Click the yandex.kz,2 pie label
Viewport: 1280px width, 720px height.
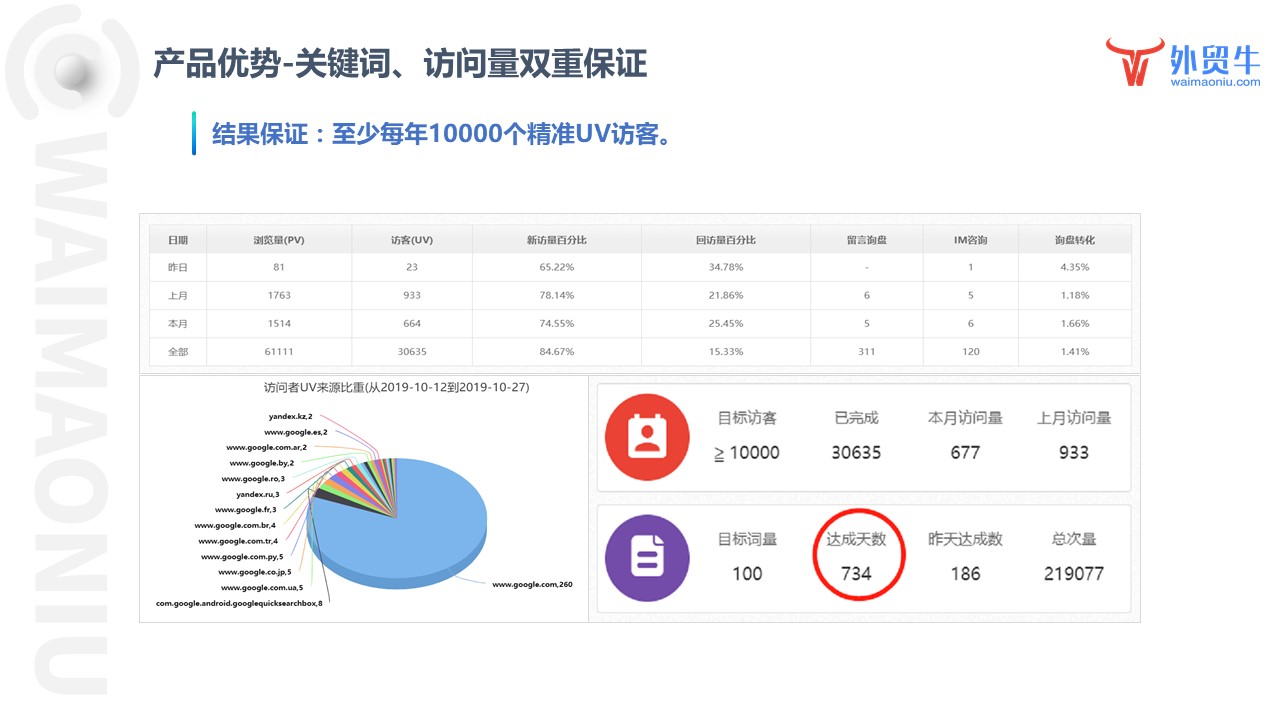click(289, 415)
